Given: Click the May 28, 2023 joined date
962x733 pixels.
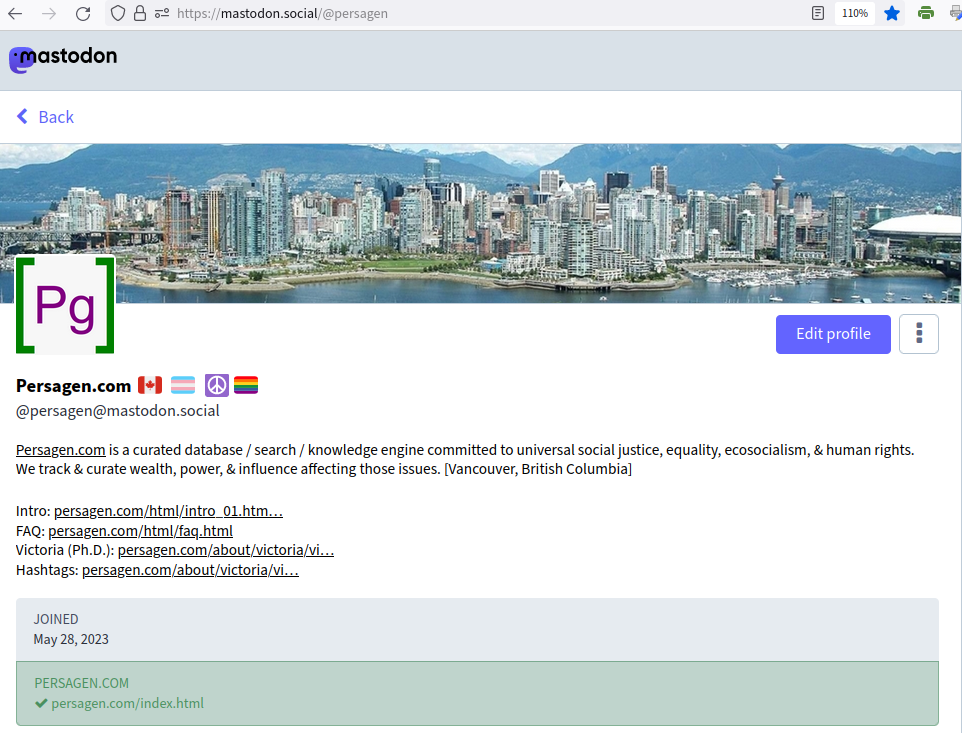Looking at the screenshot, I should pos(71,639).
